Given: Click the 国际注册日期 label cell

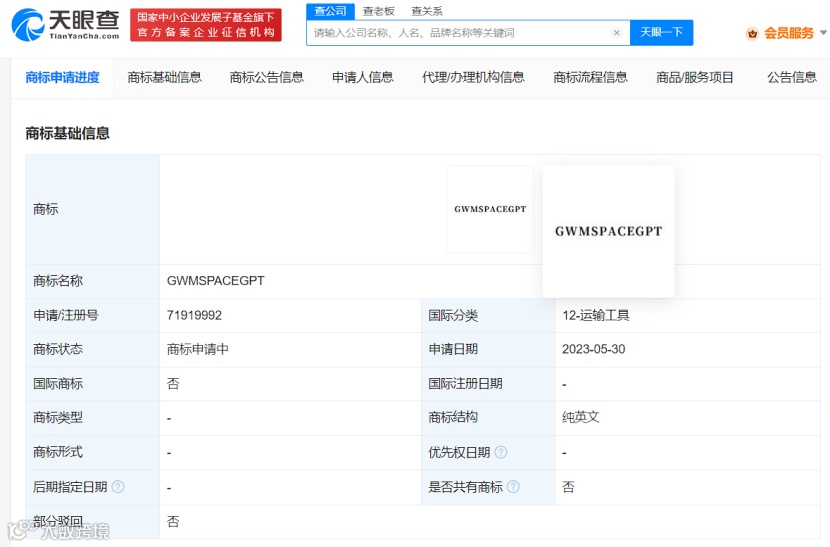Looking at the screenshot, I should point(488,383).
